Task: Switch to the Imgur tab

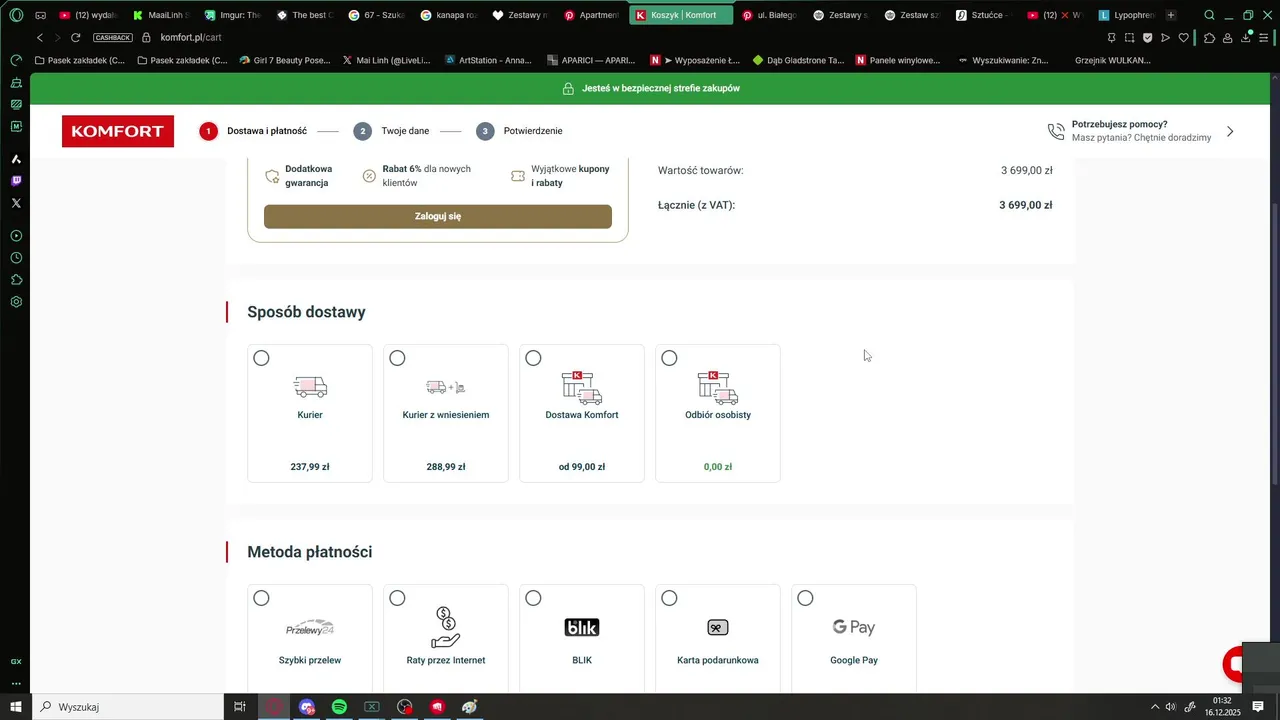Action: click(x=232, y=15)
